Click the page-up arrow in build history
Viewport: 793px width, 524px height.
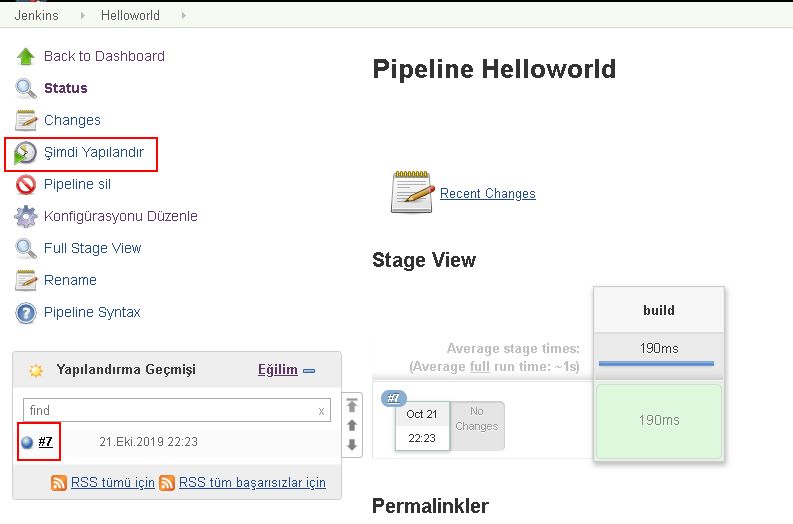pyautogui.click(x=352, y=425)
